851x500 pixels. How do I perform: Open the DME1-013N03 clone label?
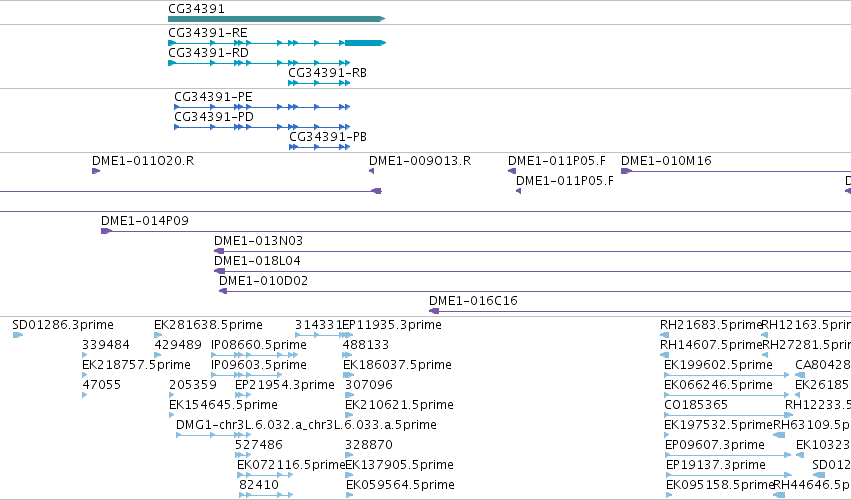click(258, 241)
